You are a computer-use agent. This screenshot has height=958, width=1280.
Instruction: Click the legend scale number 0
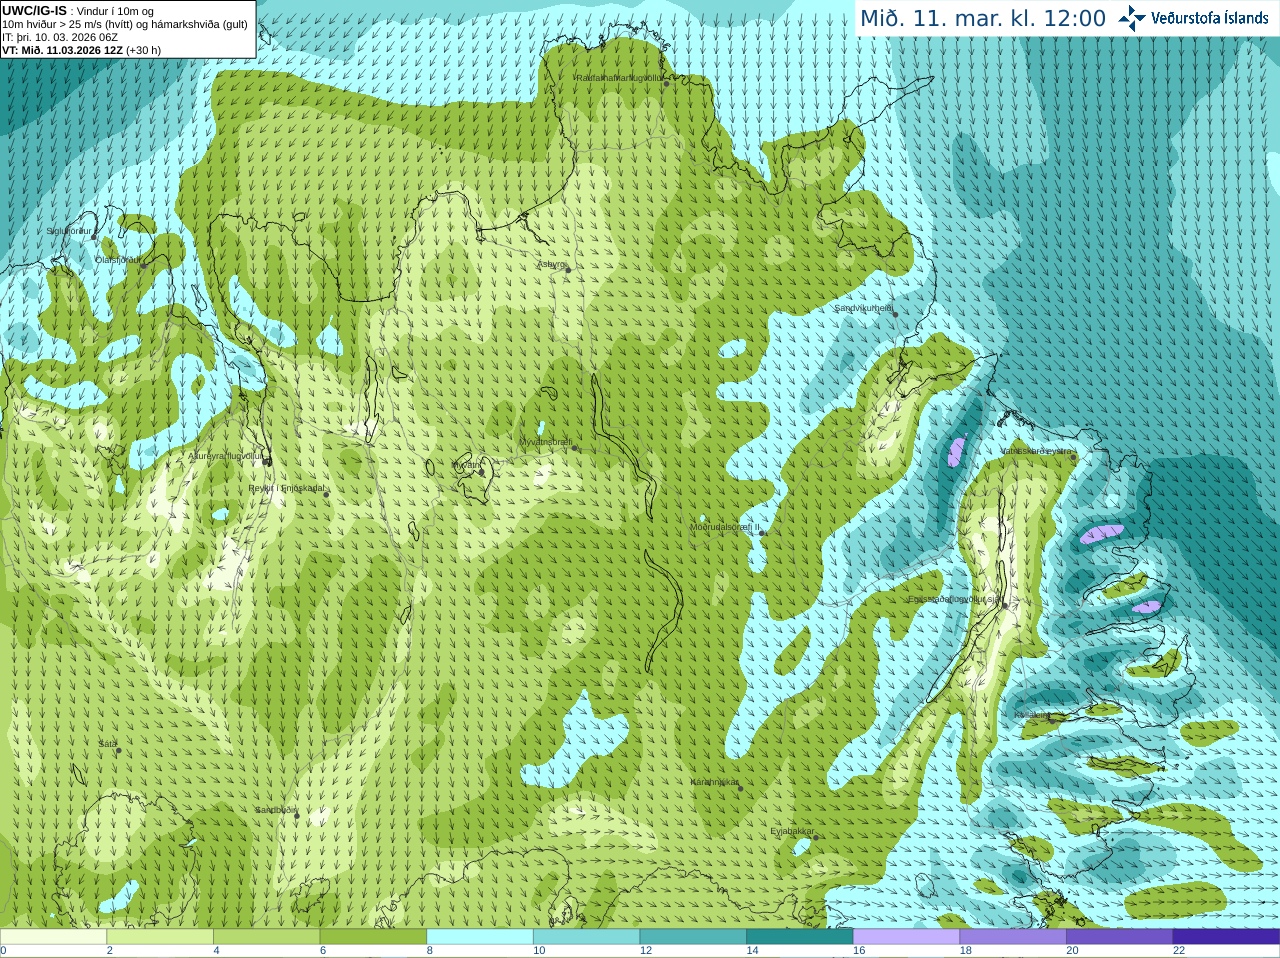point(3,951)
